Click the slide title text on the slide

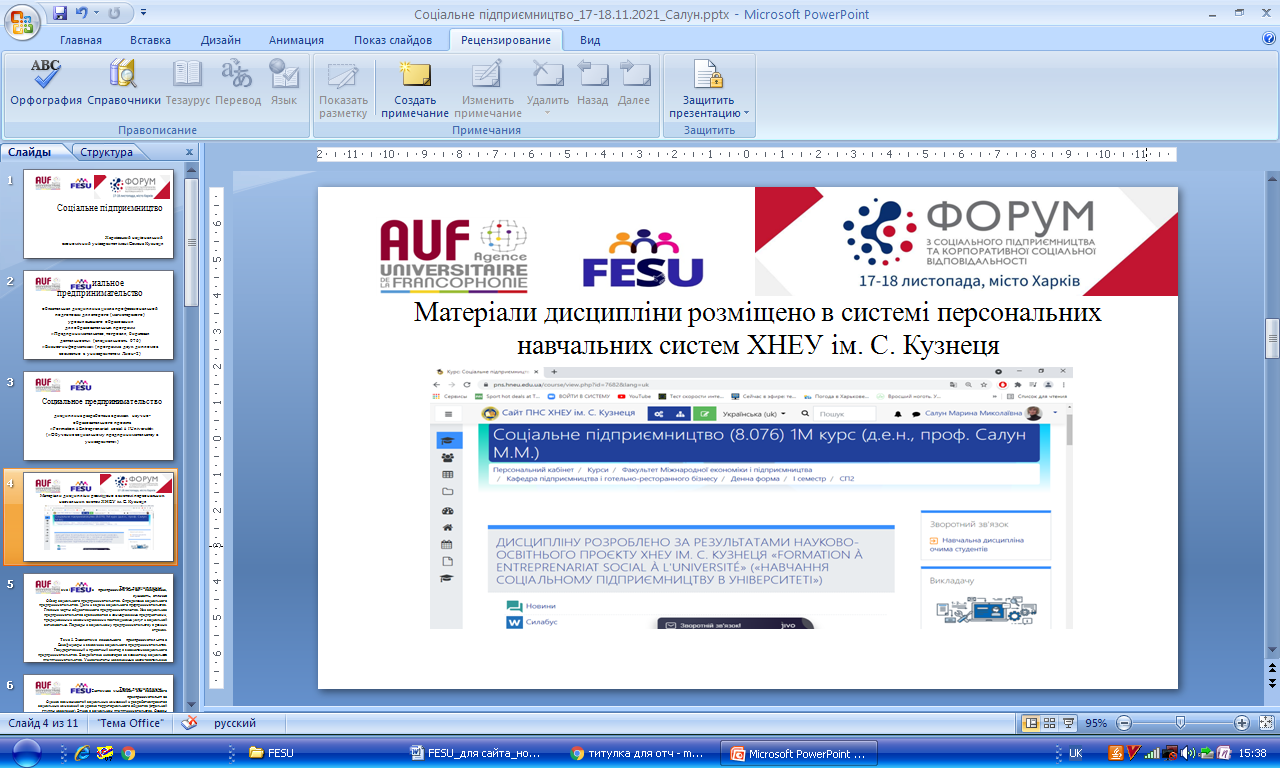pos(759,329)
